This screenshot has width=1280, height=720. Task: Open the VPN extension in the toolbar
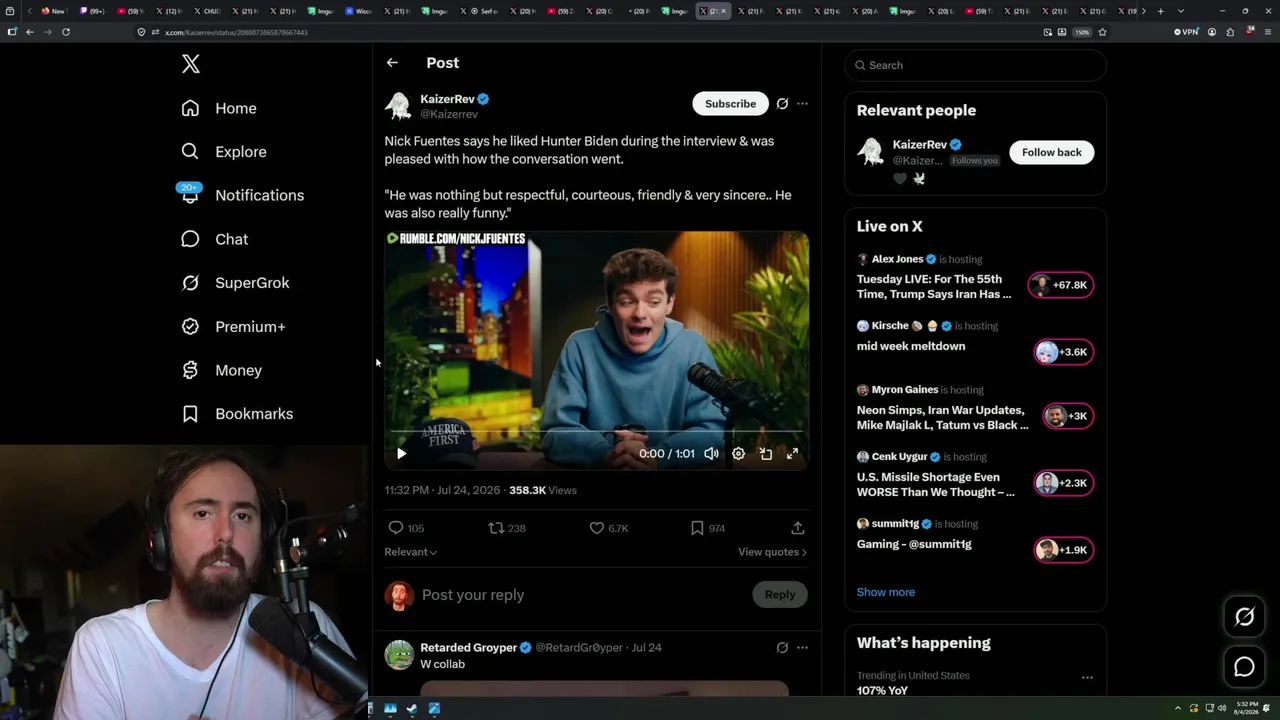1186,32
